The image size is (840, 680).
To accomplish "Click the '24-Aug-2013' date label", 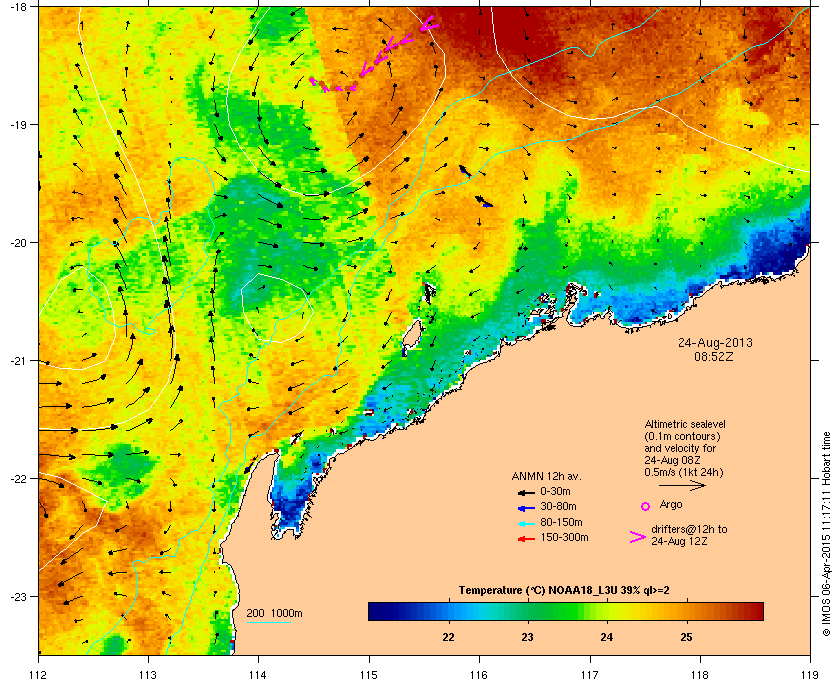I will pos(715,343).
